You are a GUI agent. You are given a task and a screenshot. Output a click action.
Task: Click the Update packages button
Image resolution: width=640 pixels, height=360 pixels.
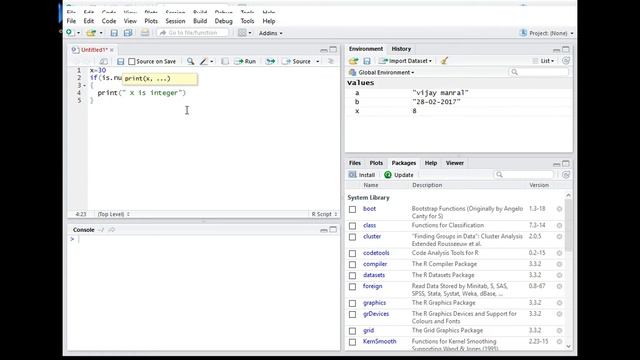tap(399, 175)
